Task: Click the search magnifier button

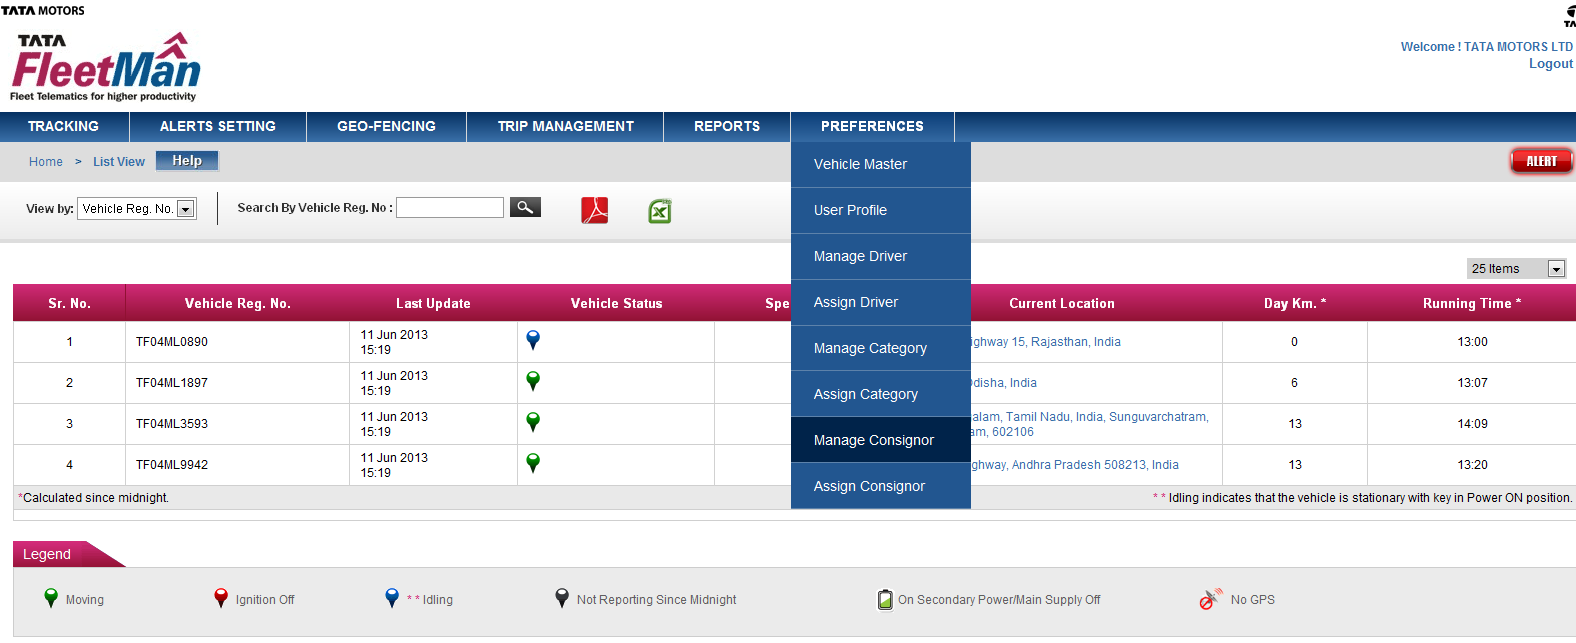Action: tap(525, 207)
